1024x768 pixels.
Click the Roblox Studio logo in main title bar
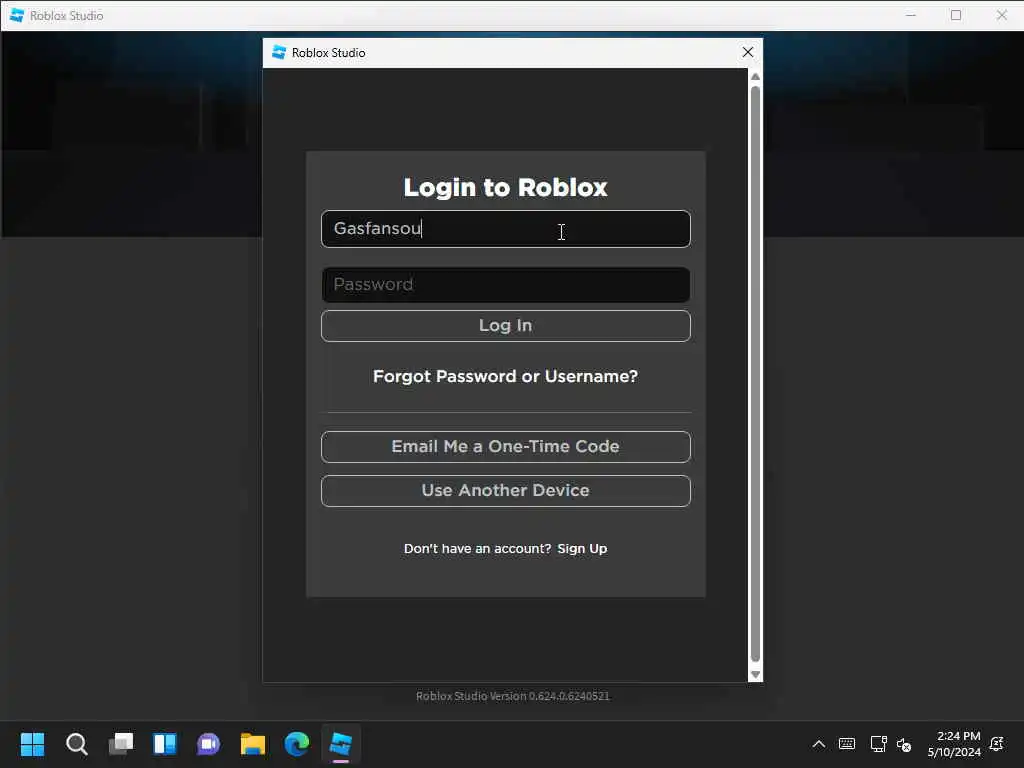[x=17, y=15]
